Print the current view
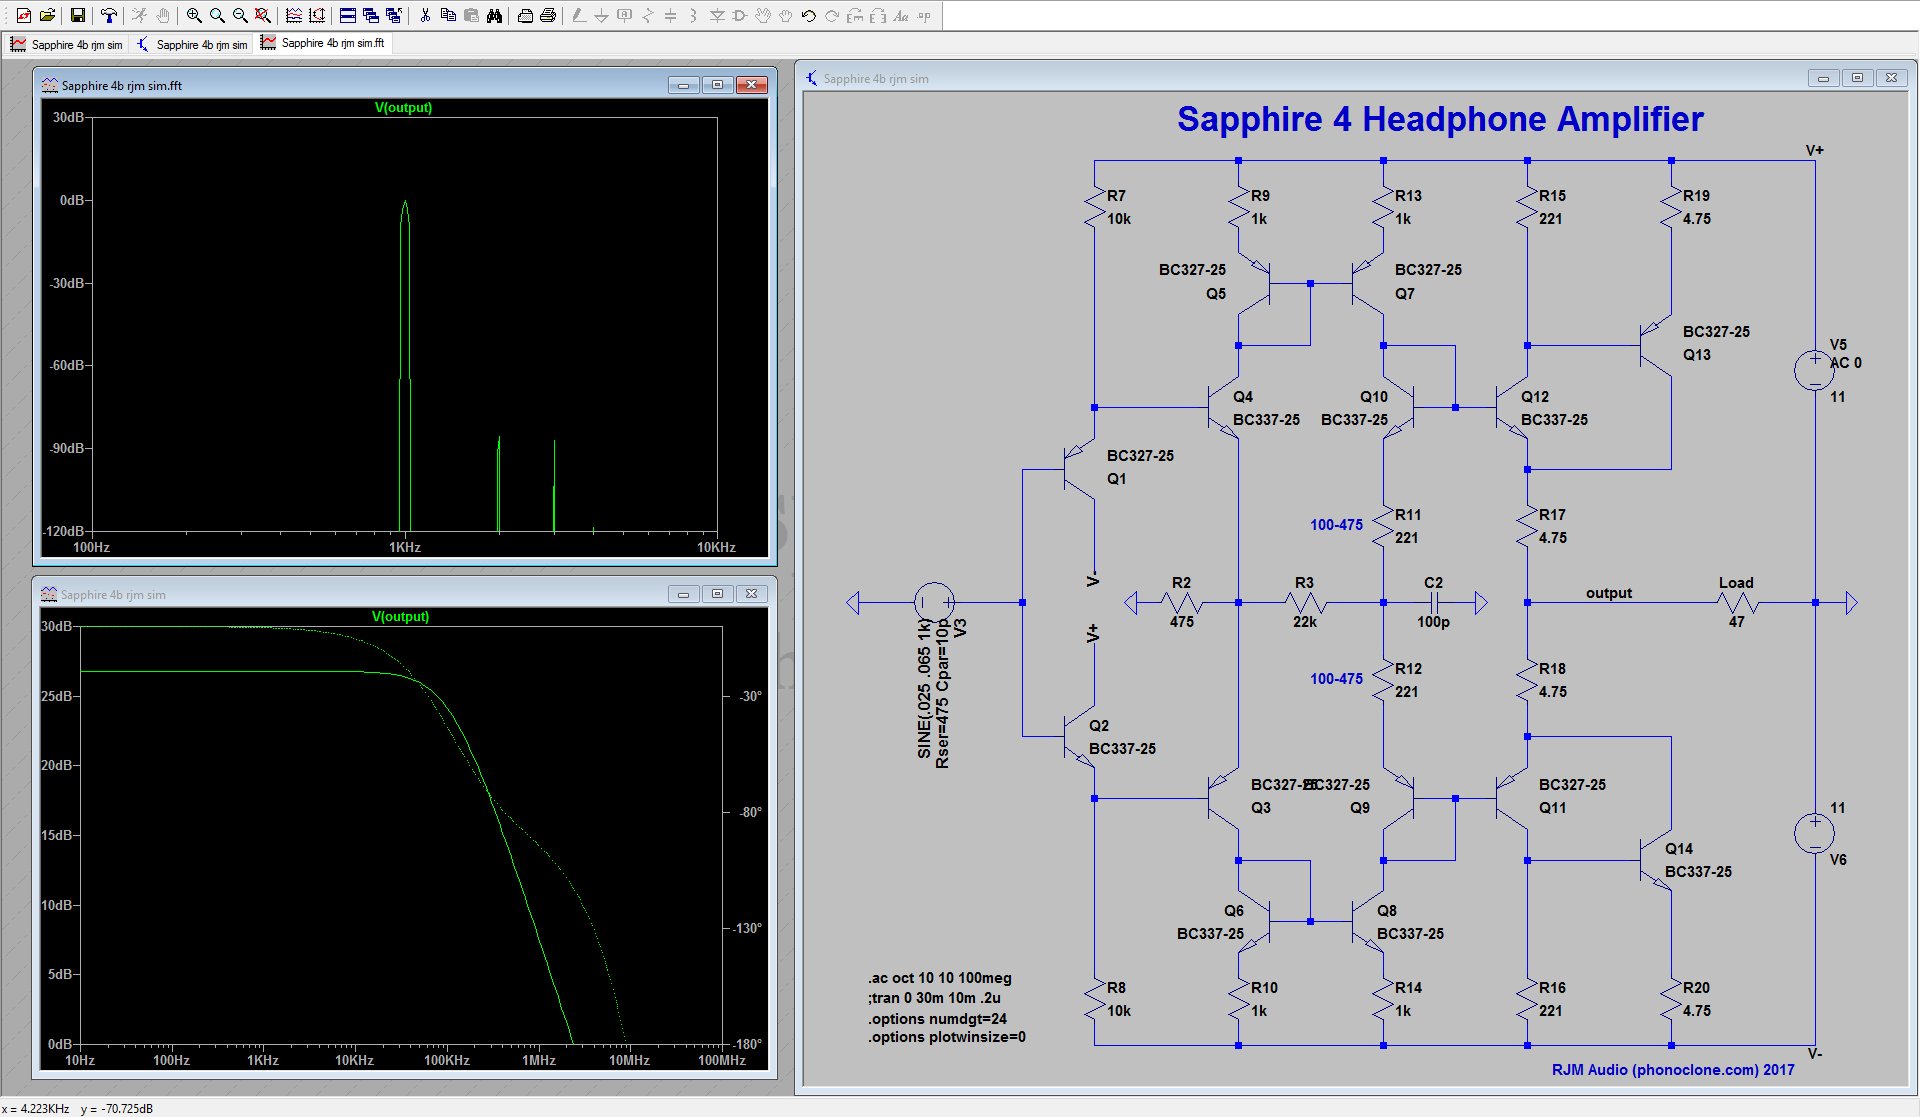 548,15
